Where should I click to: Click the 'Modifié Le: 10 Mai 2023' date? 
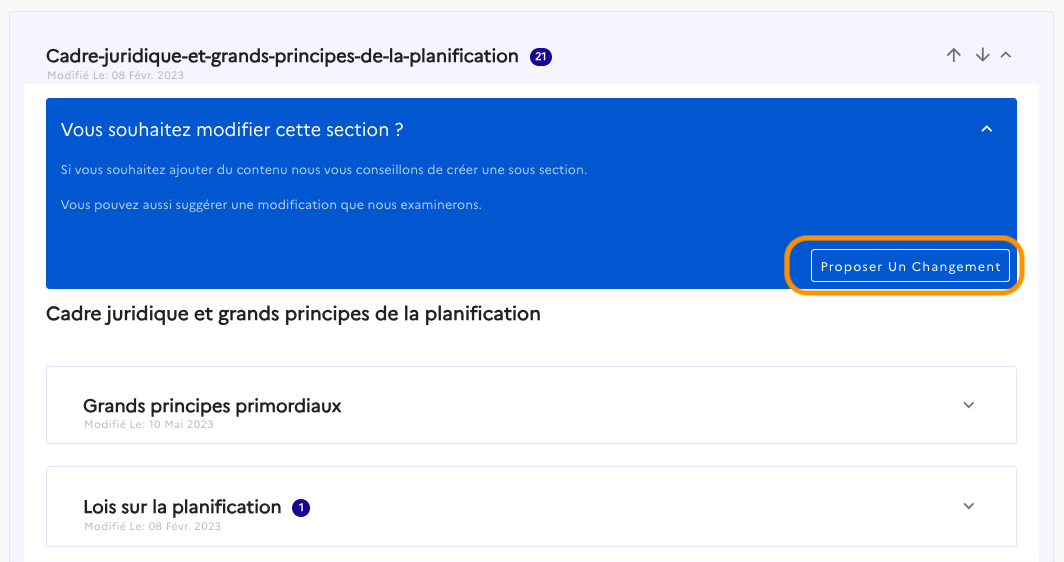coord(148,424)
